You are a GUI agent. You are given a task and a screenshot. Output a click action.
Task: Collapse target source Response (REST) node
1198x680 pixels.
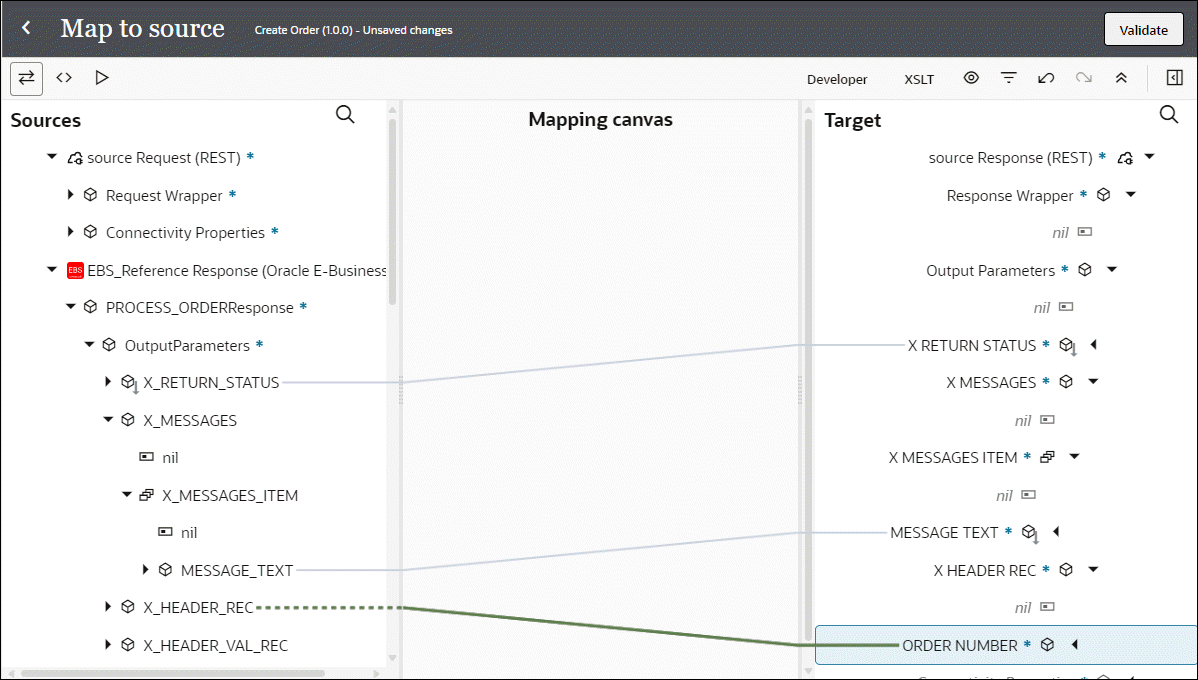(1149, 157)
